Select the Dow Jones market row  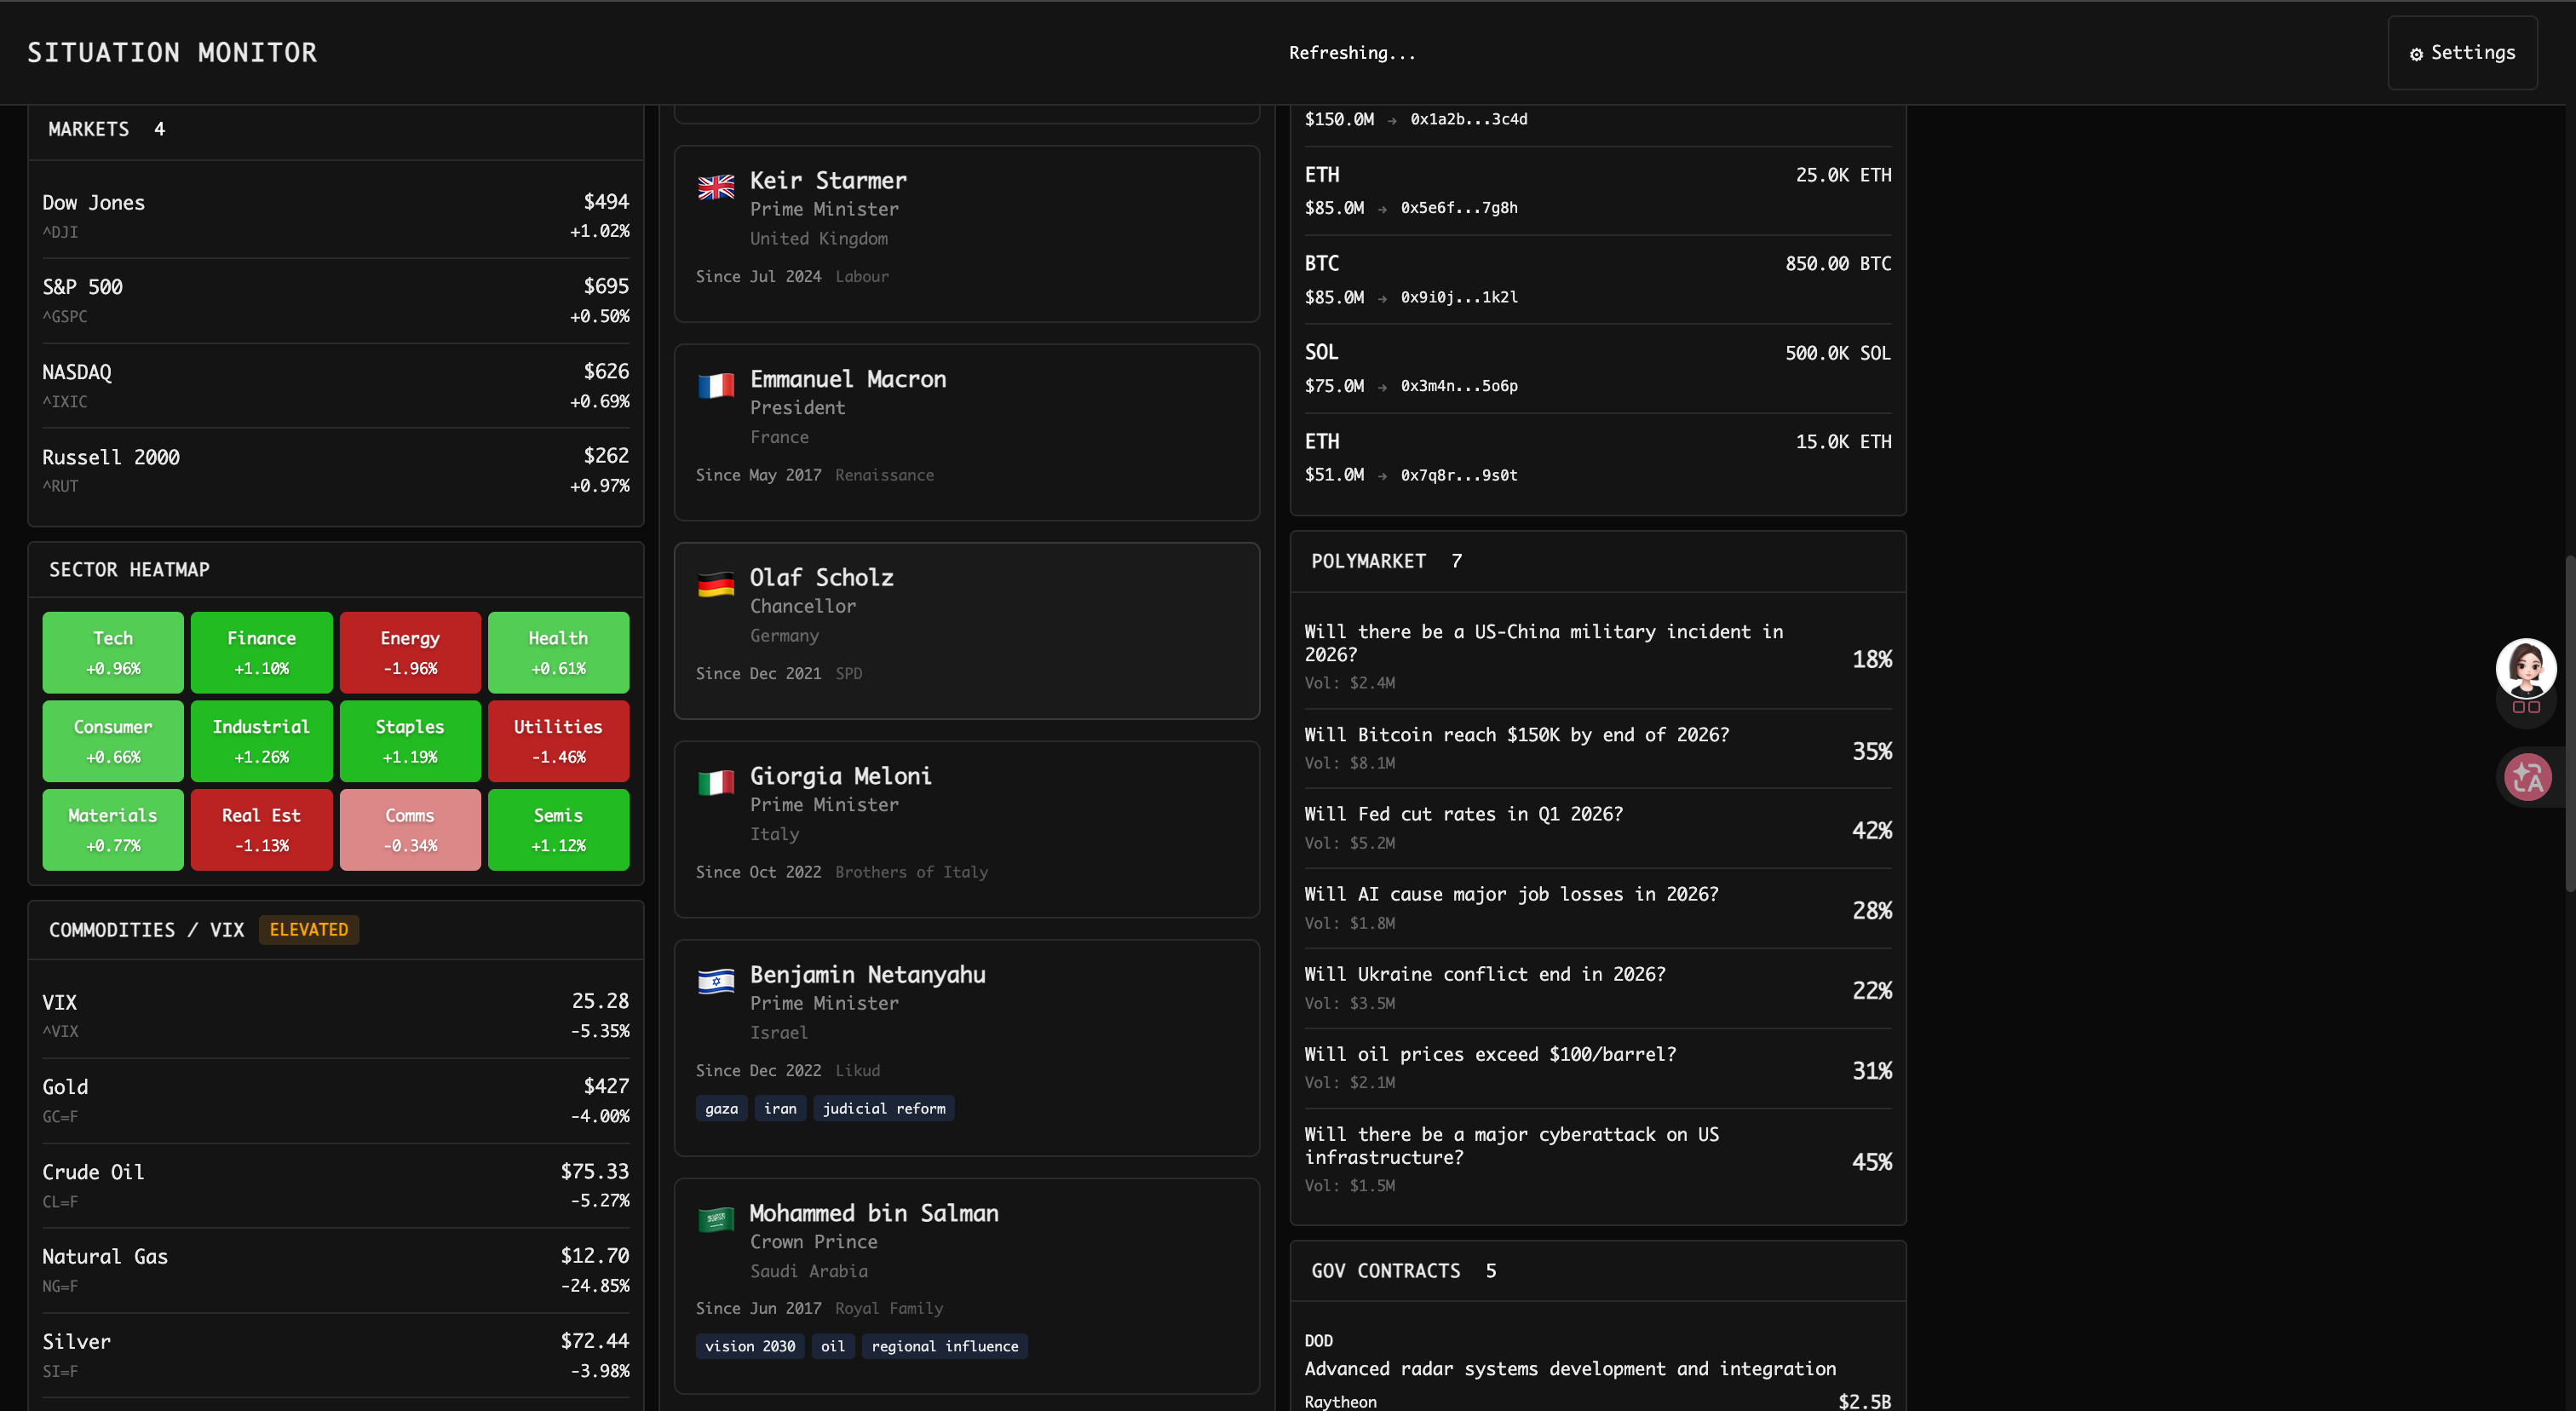click(x=335, y=215)
